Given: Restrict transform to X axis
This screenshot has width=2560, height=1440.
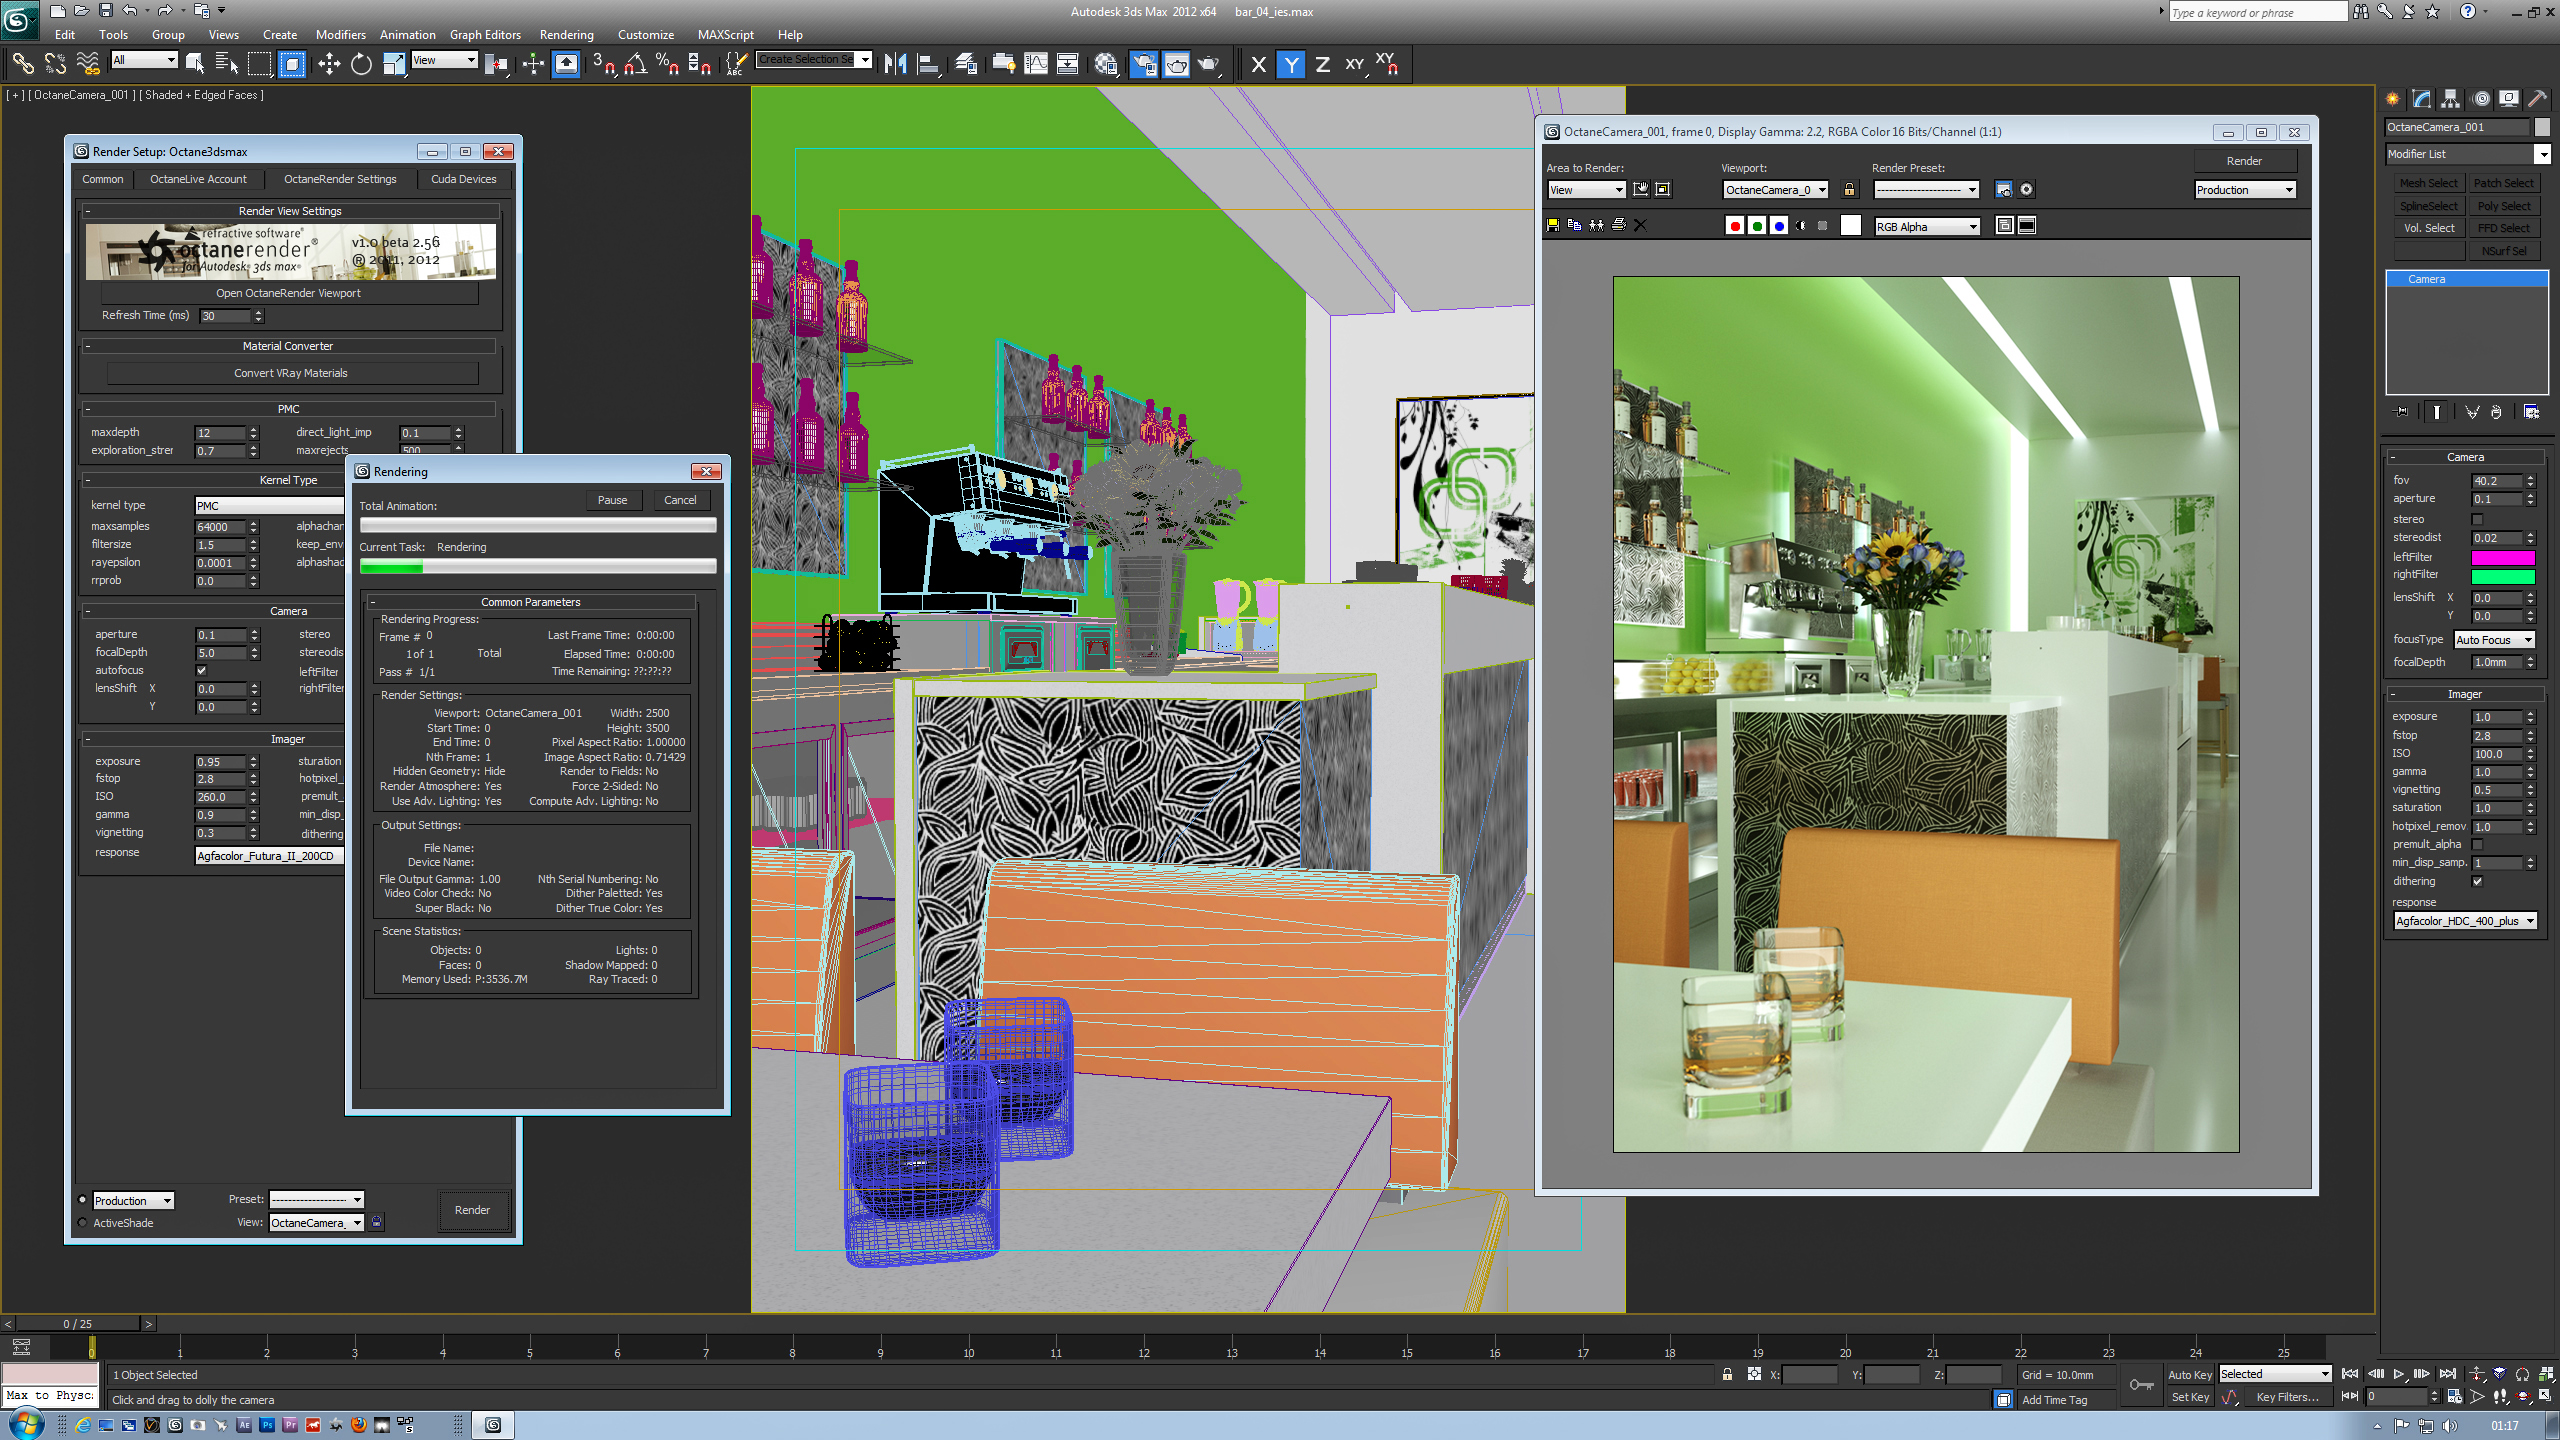Looking at the screenshot, I should (x=1259, y=64).
